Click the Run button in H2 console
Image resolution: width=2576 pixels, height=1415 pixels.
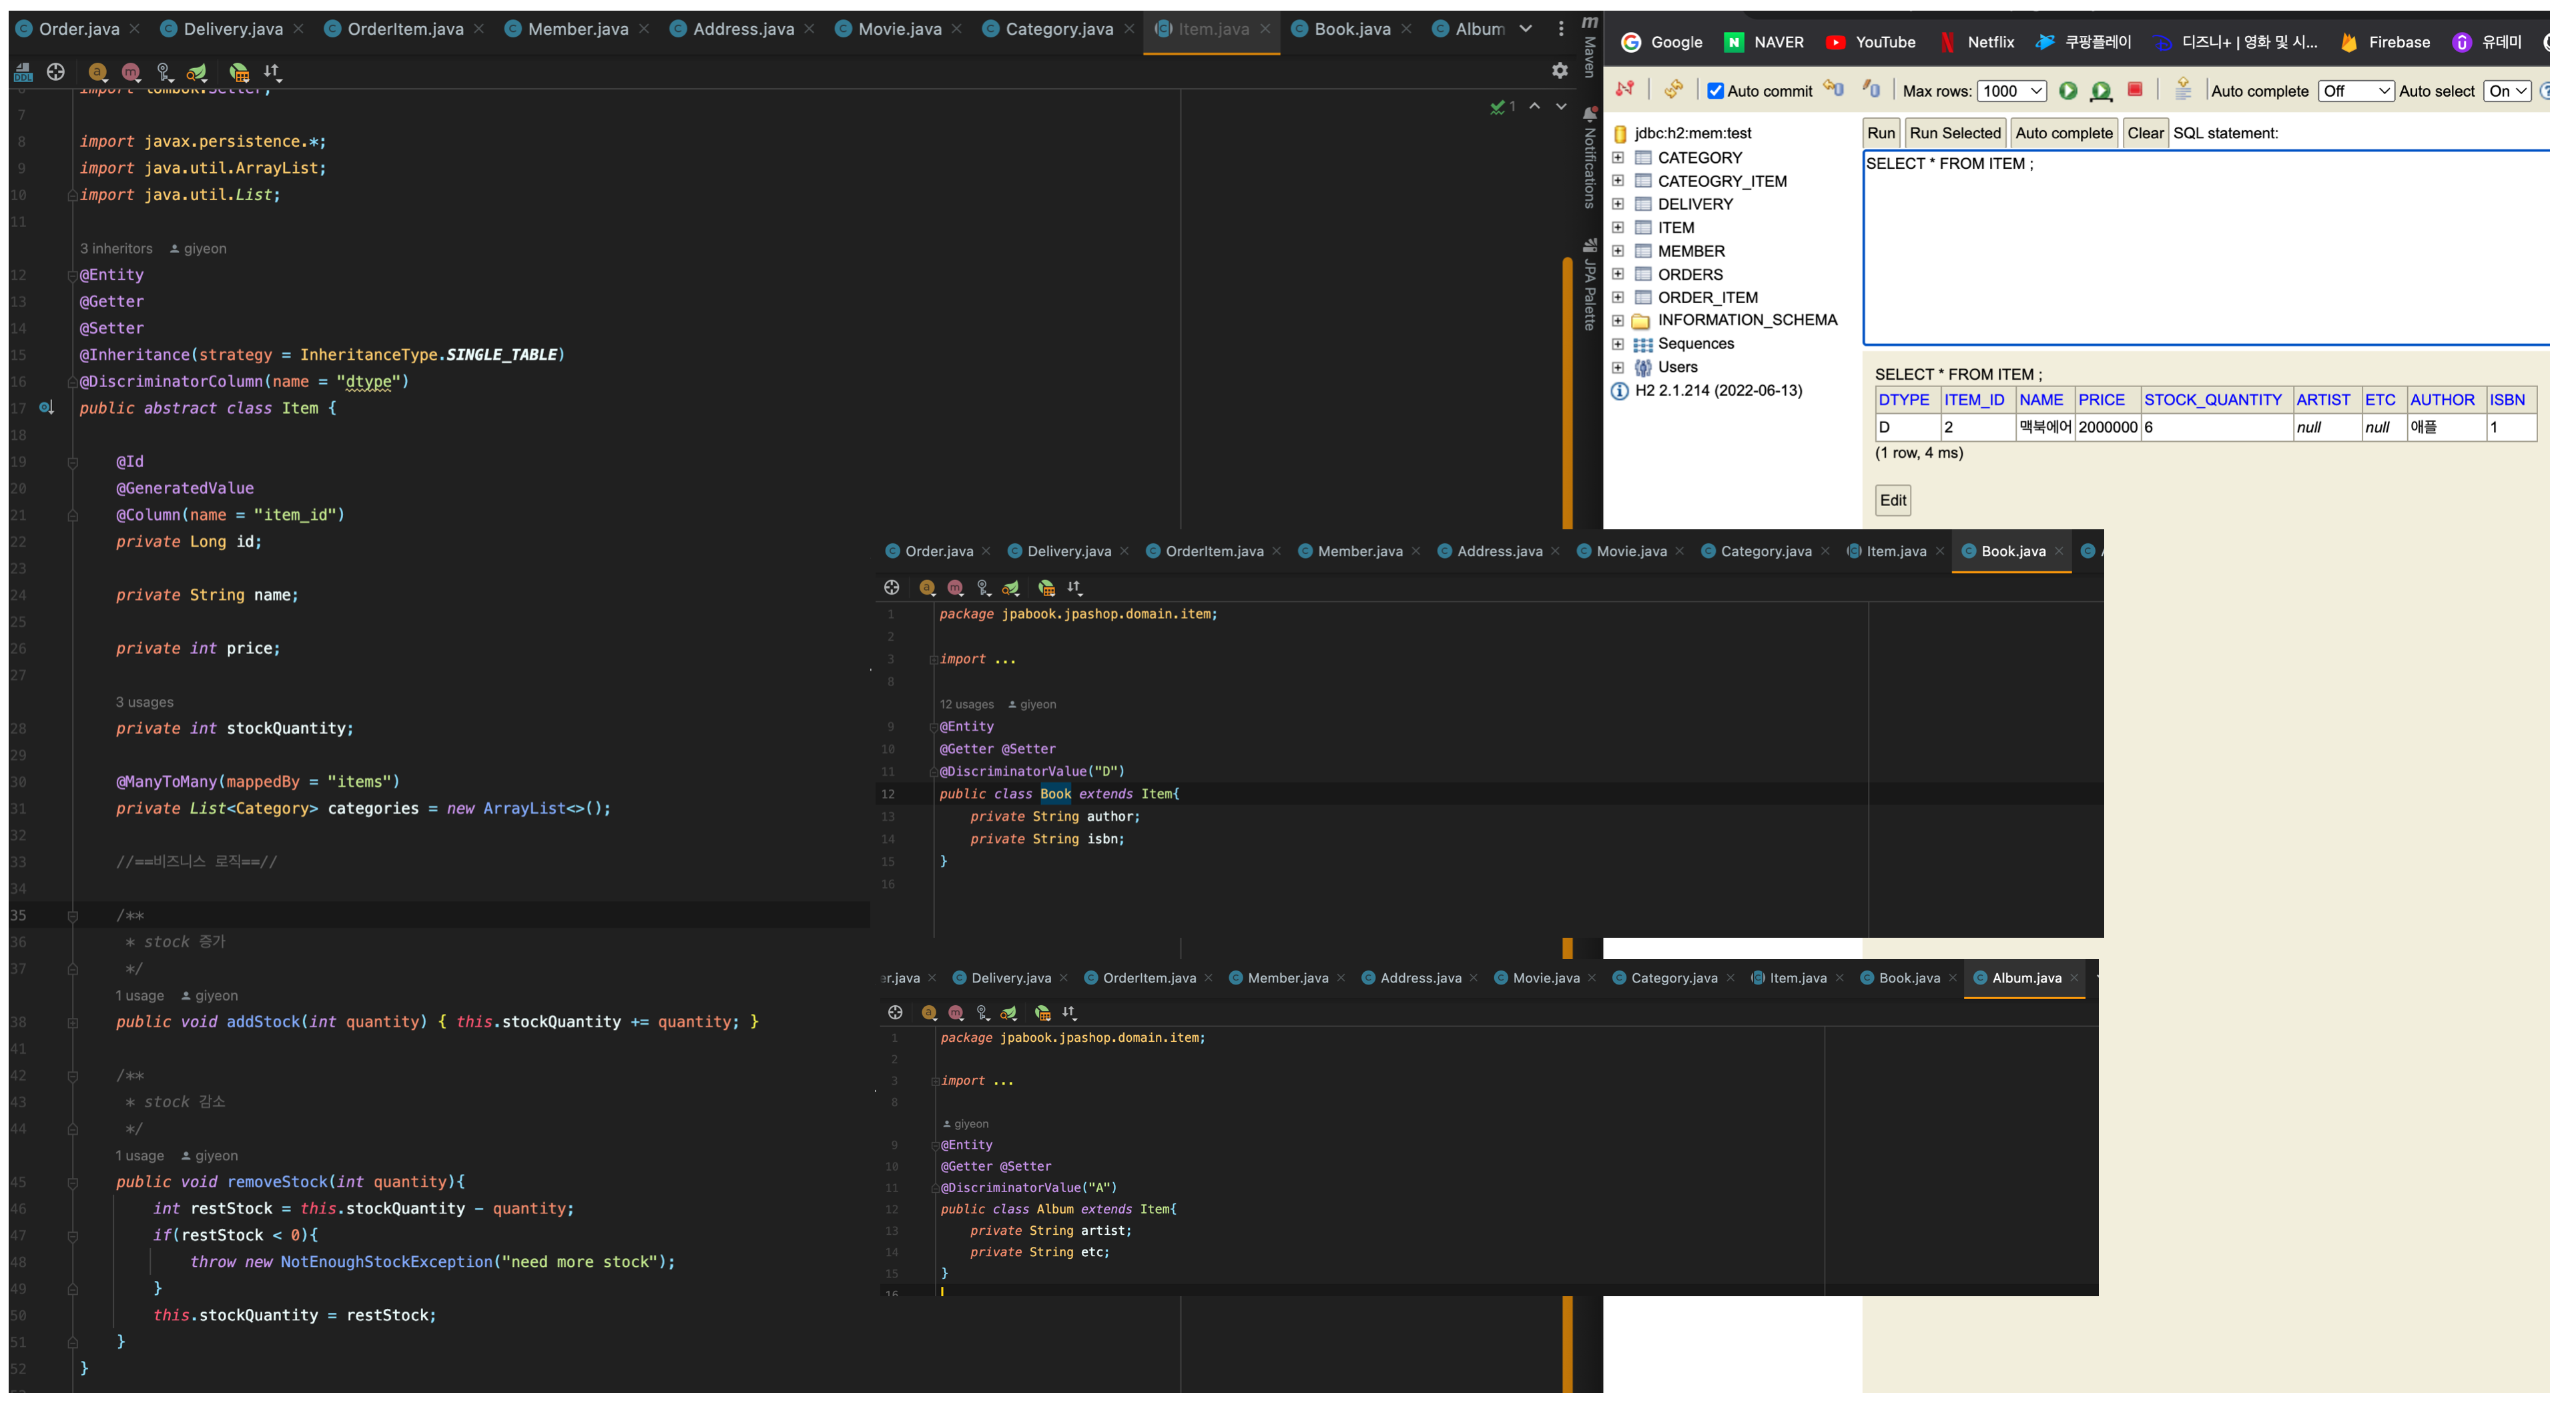1880,133
